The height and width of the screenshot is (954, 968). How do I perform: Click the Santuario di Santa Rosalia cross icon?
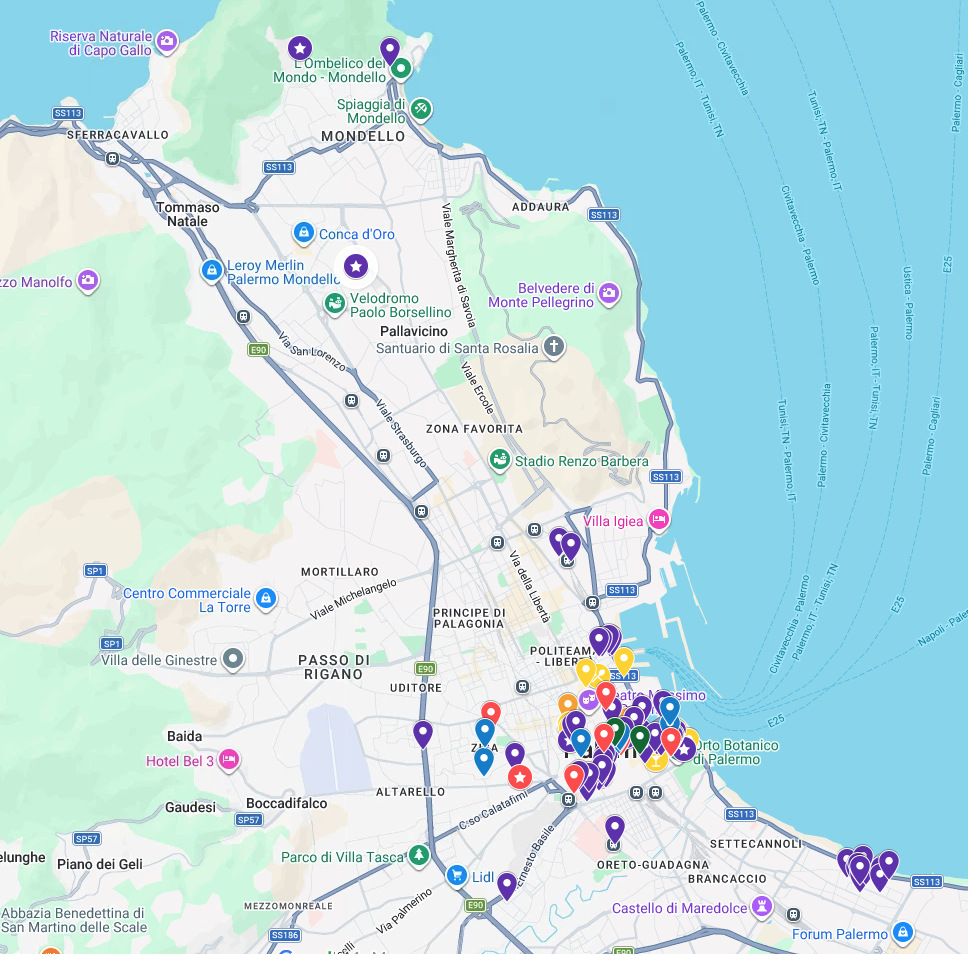(554, 347)
